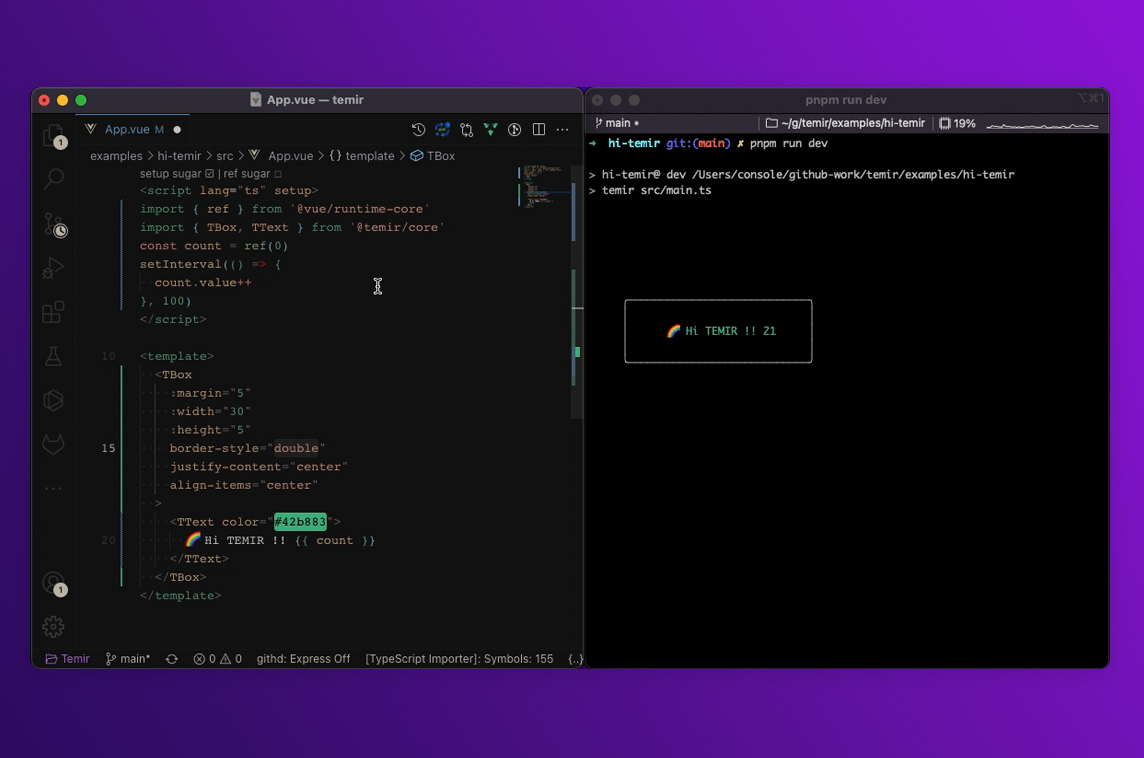Open the editor More Actions ellipsis menu
Image resolution: width=1144 pixels, height=758 pixels.
pyautogui.click(x=562, y=129)
